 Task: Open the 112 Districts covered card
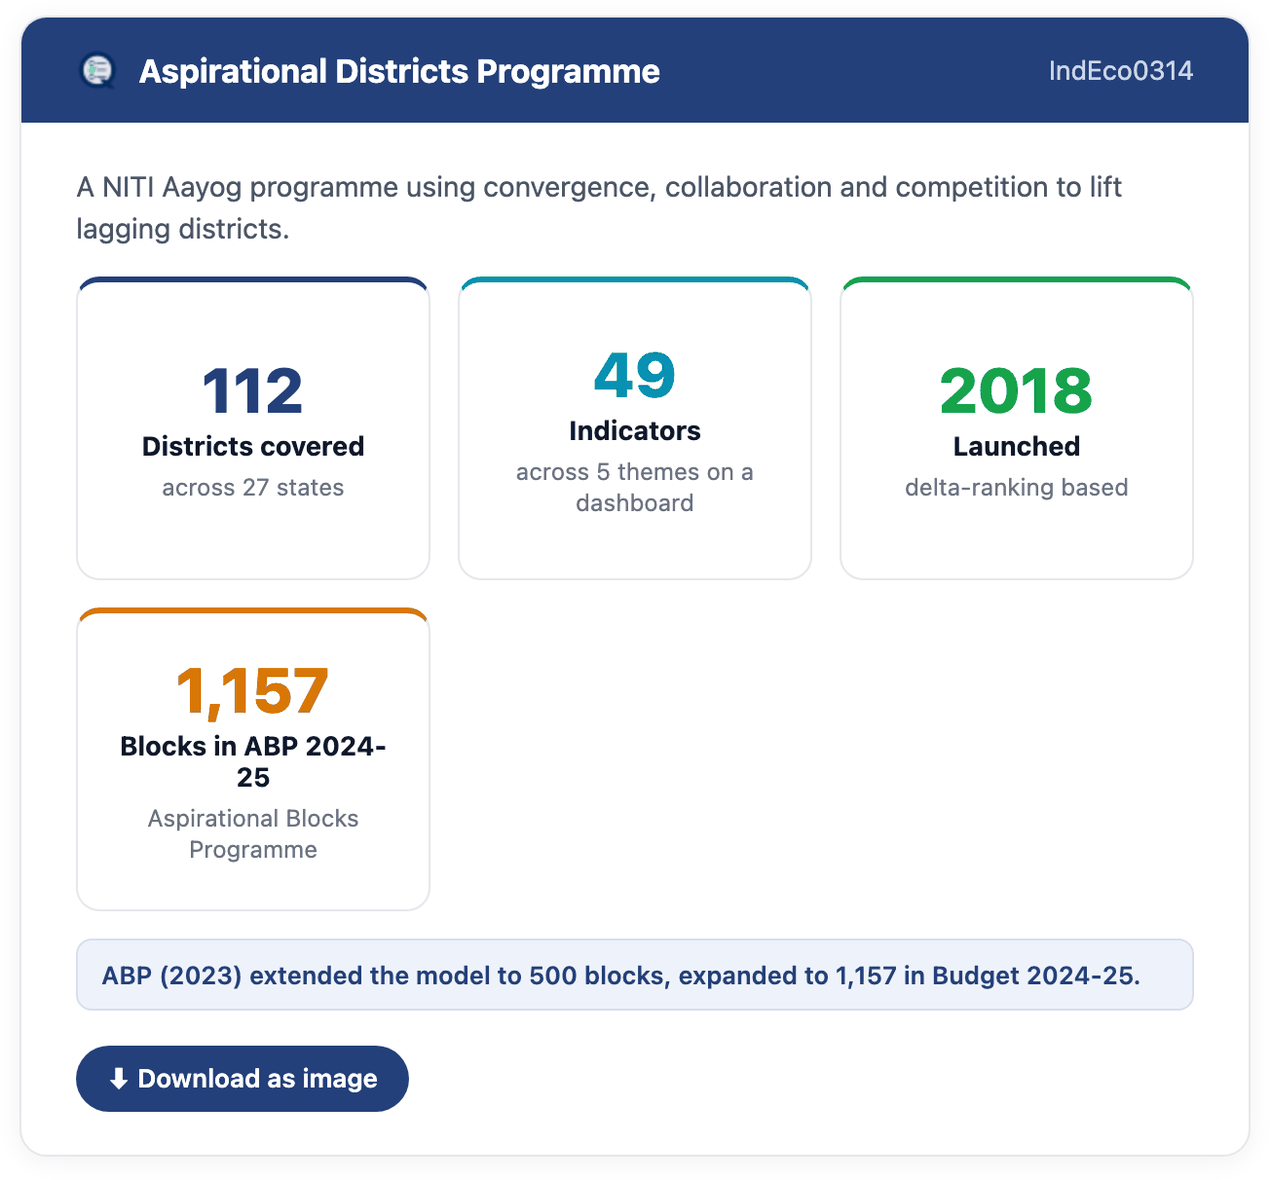[253, 428]
